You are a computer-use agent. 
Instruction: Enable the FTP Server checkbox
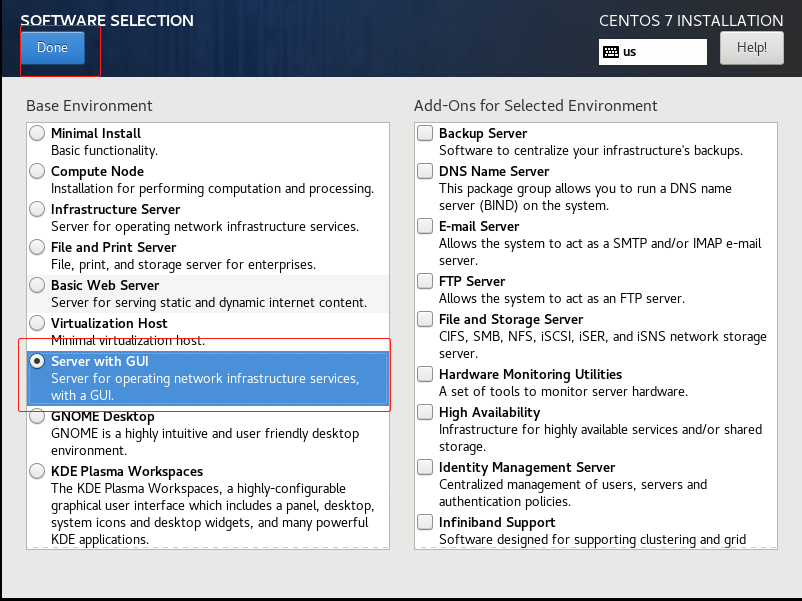tap(425, 281)
